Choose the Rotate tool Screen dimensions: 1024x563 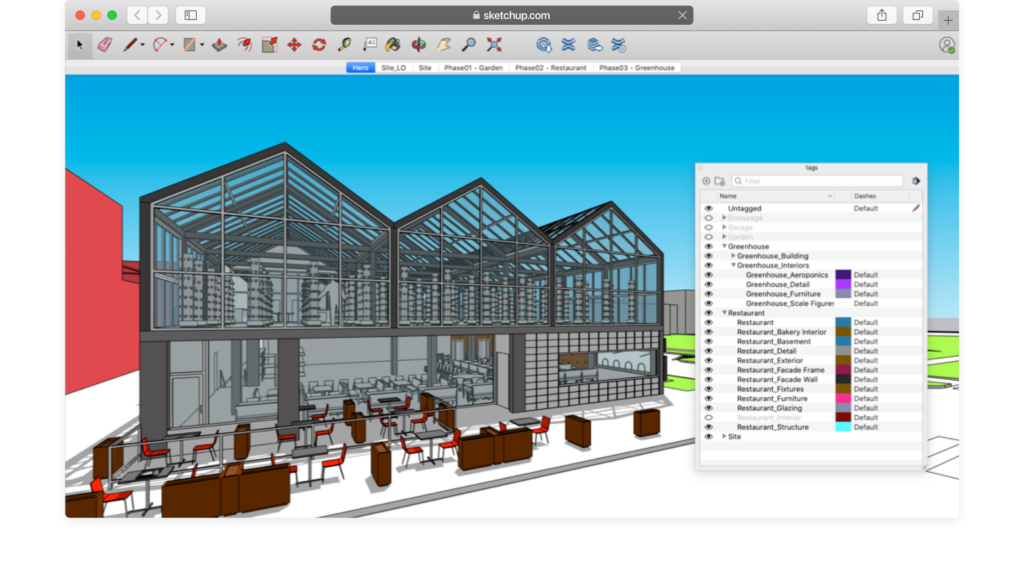pyautogui.click(x=319, y=45)
